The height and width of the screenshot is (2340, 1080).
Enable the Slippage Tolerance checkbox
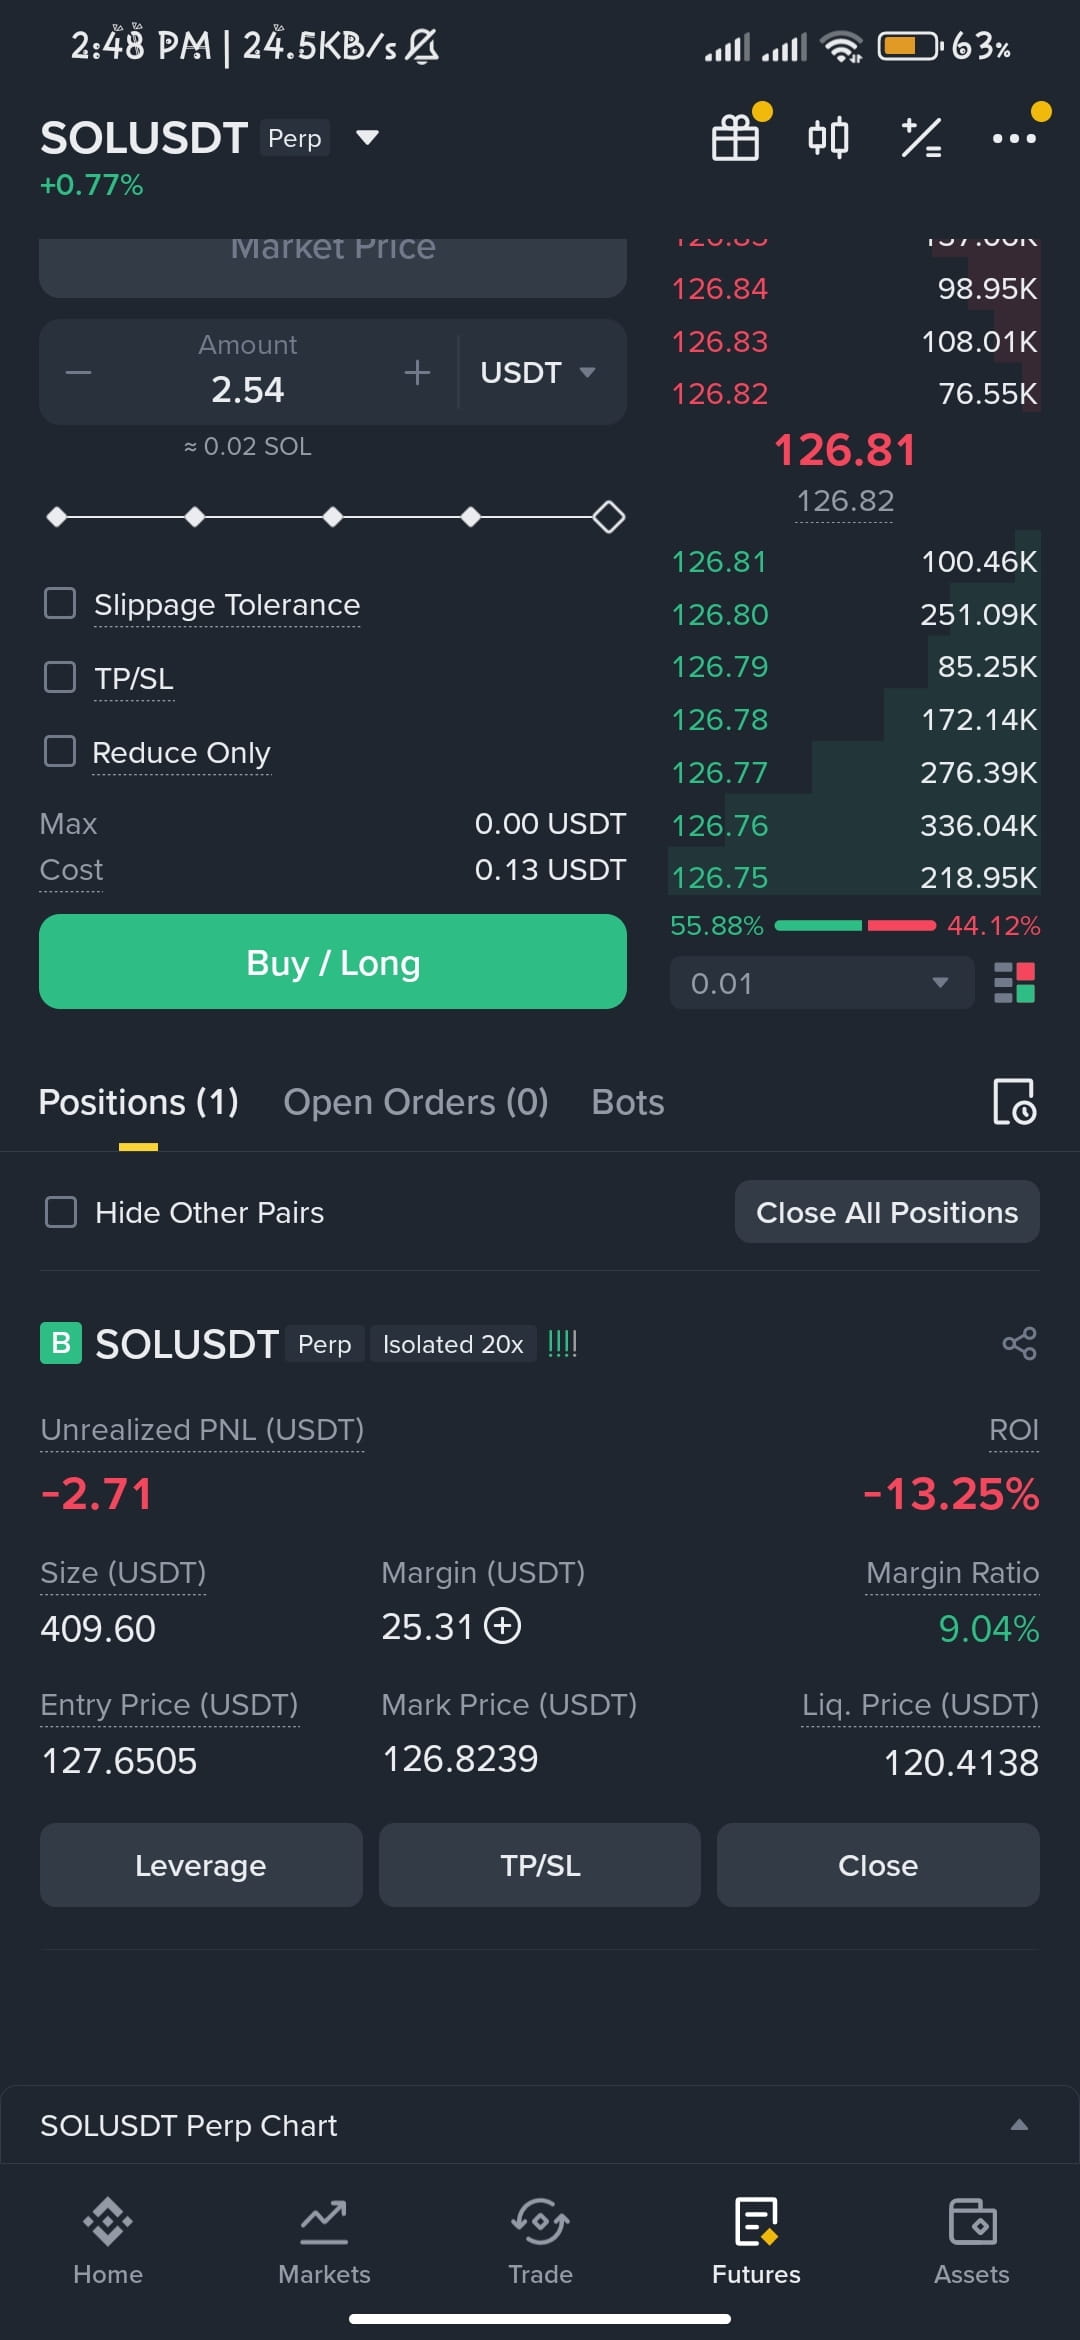pyautogui.click(x=60, y=603)
